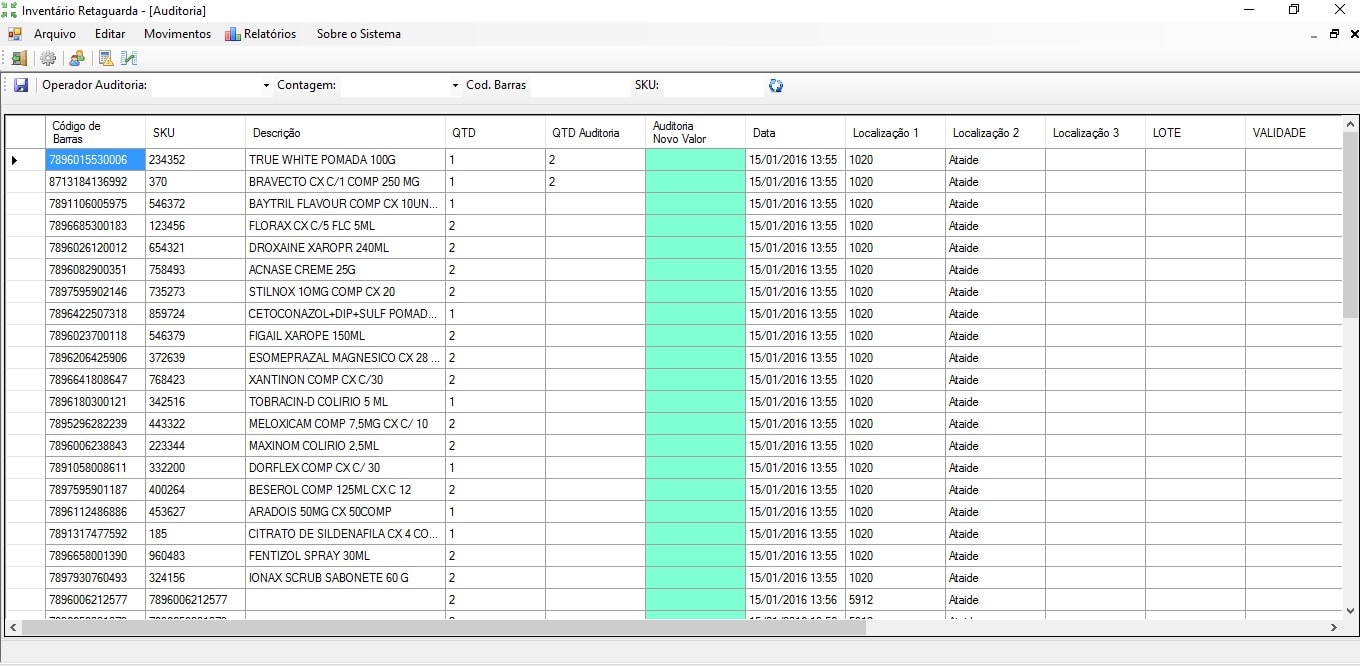Click SKU cell 400264
The width and height of the screenshot is (1360, 666).
pyautogui.click(x=195, y=490)
